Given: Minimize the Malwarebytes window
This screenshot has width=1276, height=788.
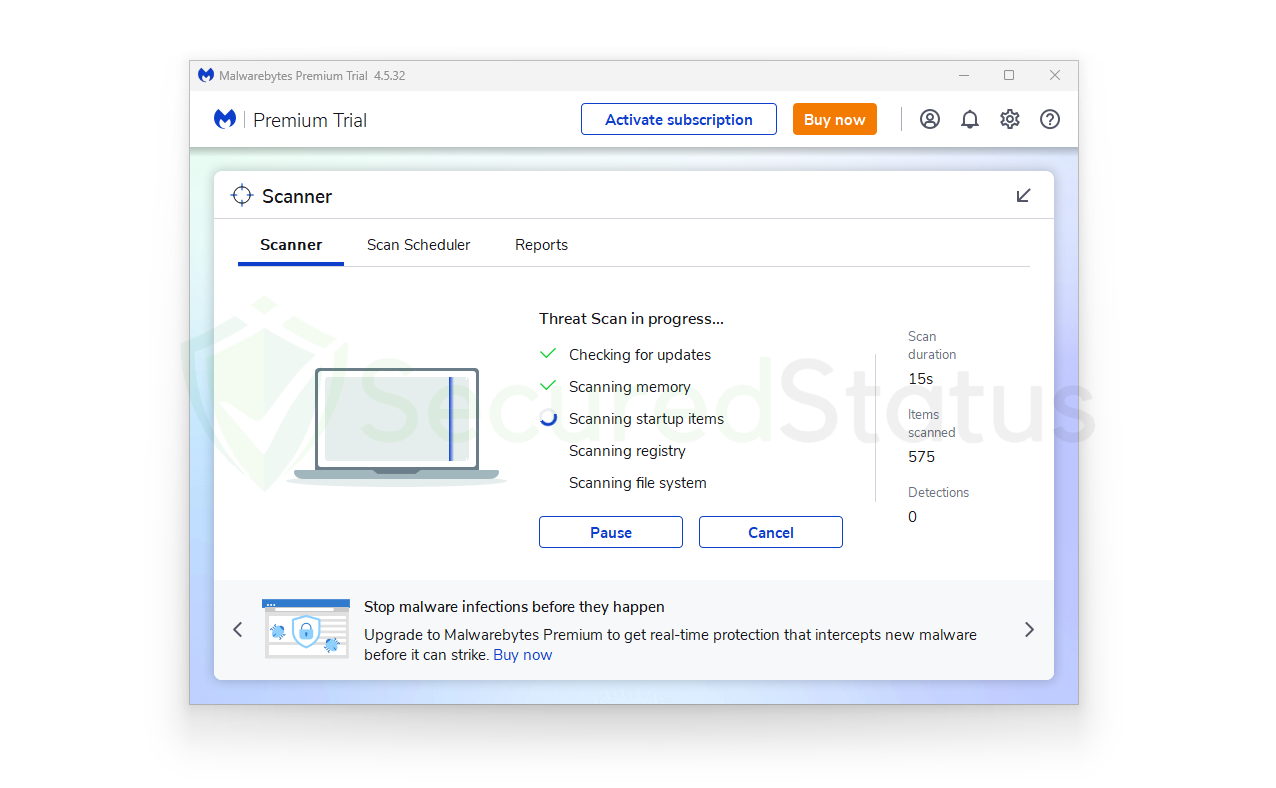Looking at the screenshot, I should (x=964, y=75).
